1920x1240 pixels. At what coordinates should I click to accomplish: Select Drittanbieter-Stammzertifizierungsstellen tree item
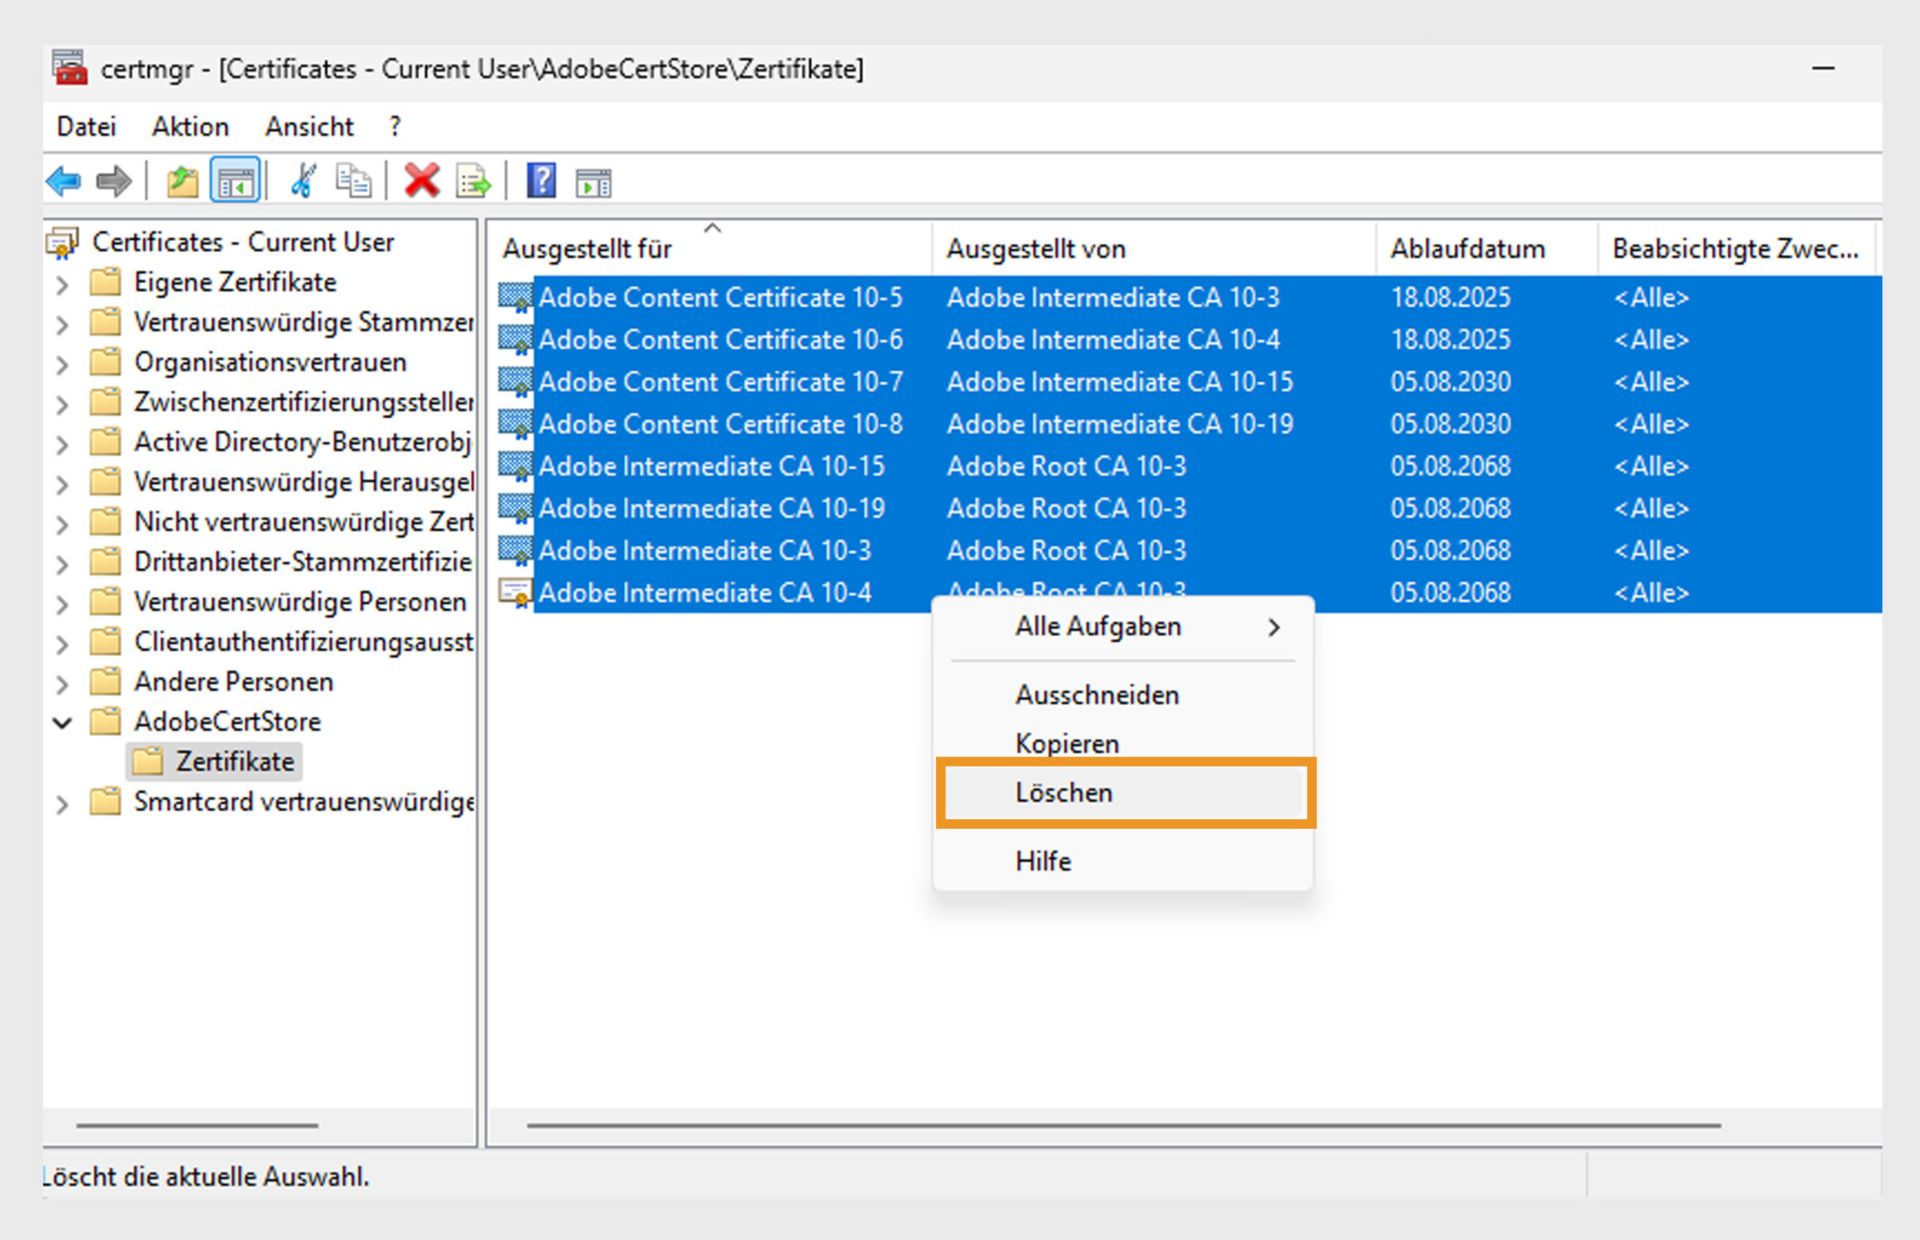coord(303,562)
